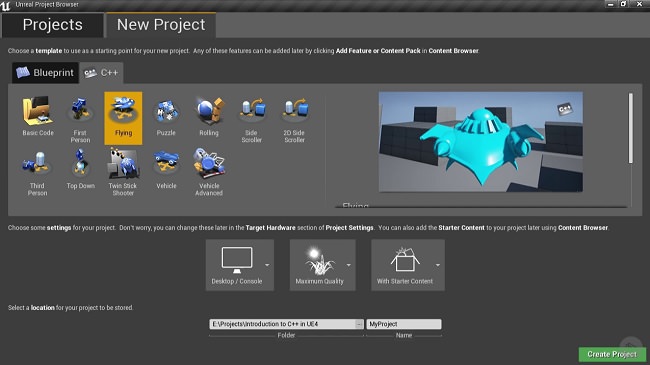Open the folder browse button beside path

359,324
